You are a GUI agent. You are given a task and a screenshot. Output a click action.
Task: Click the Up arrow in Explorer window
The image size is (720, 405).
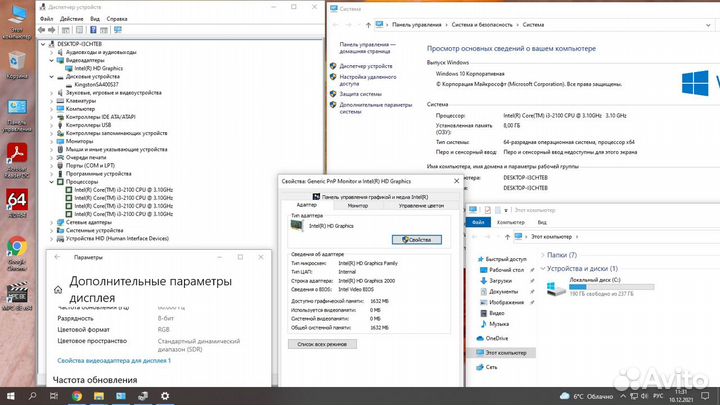coord(507,237)
